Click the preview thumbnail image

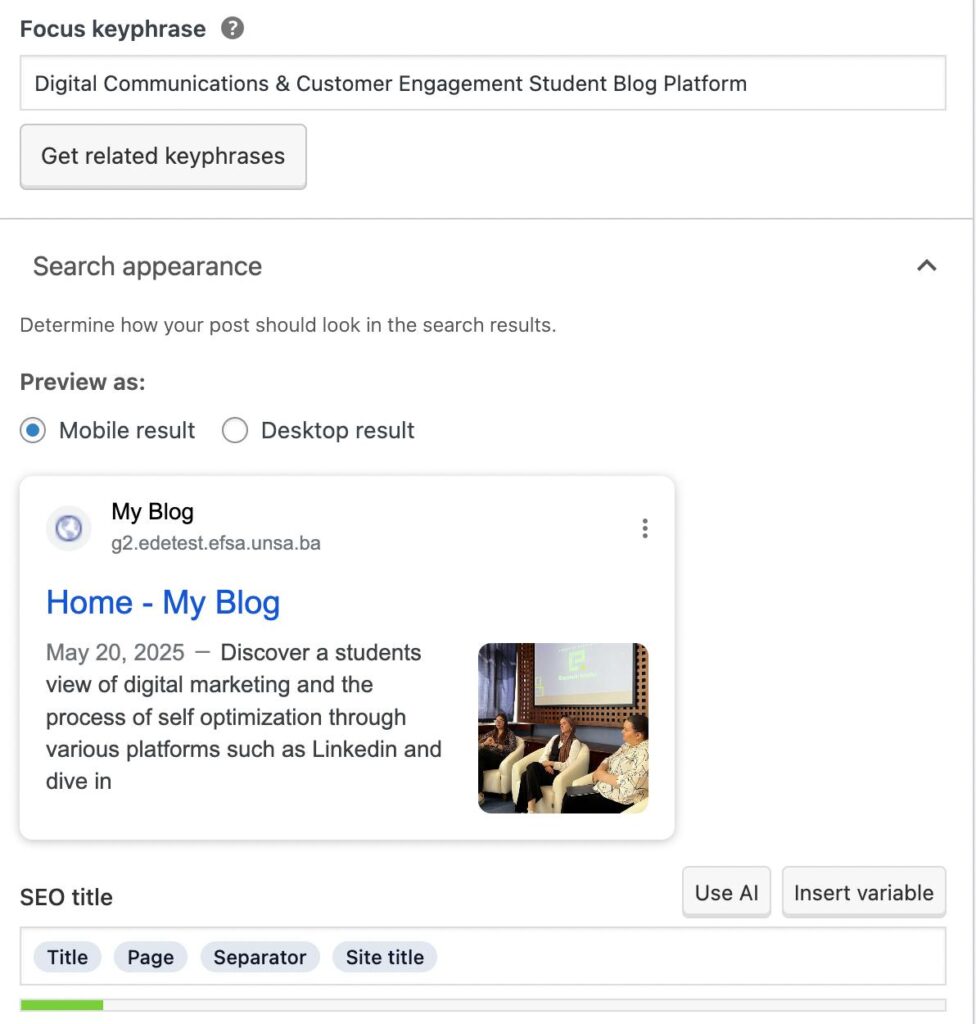tap(563, 728)
